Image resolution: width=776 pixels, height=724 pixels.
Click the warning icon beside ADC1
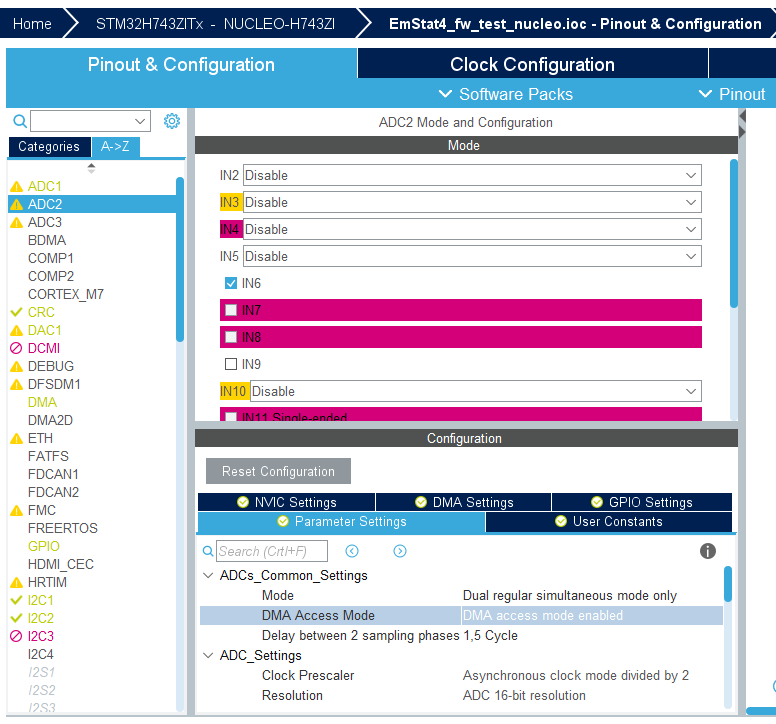[16, 187]
